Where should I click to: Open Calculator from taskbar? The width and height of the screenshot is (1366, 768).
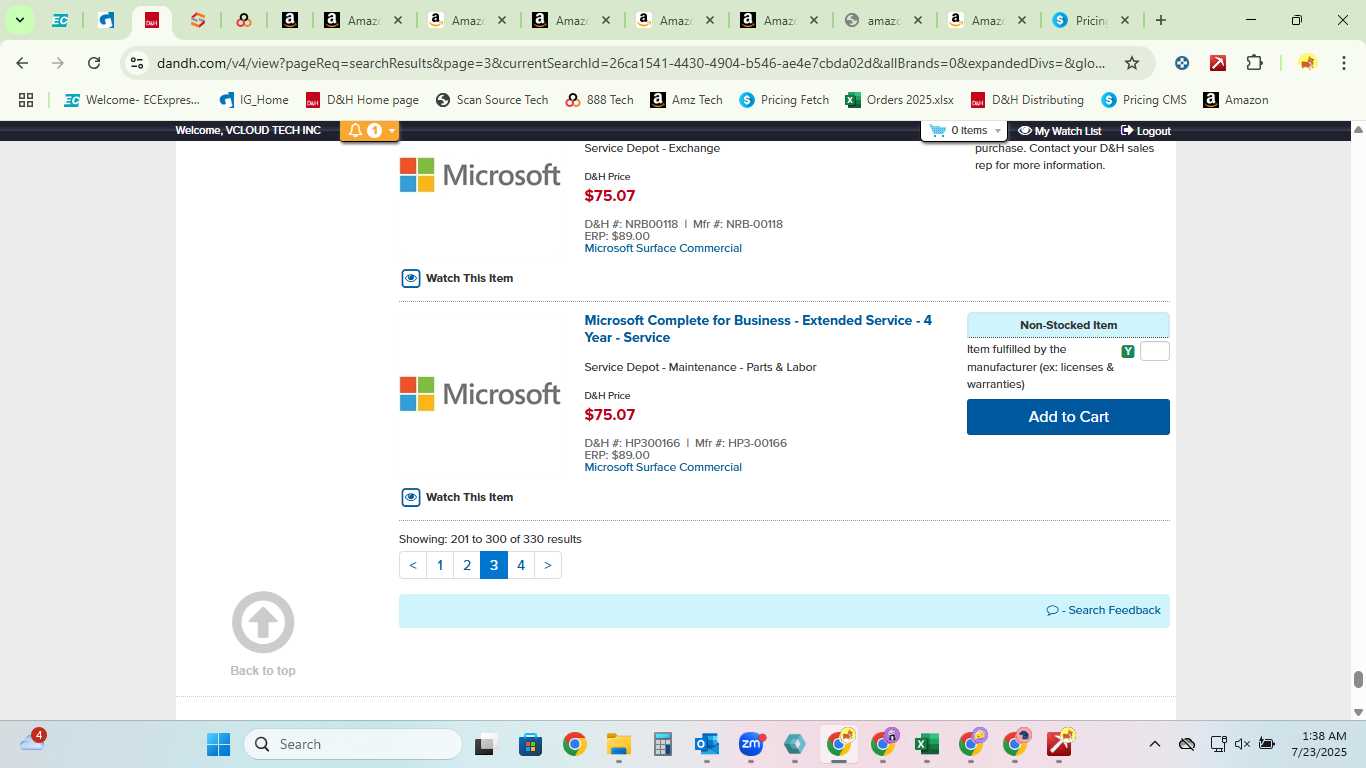[662, 744]
